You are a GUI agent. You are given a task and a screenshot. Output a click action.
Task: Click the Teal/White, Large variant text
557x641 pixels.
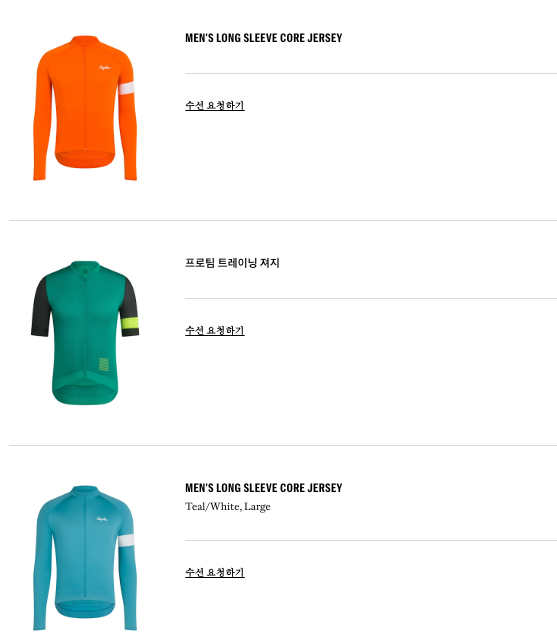point(228,507)
